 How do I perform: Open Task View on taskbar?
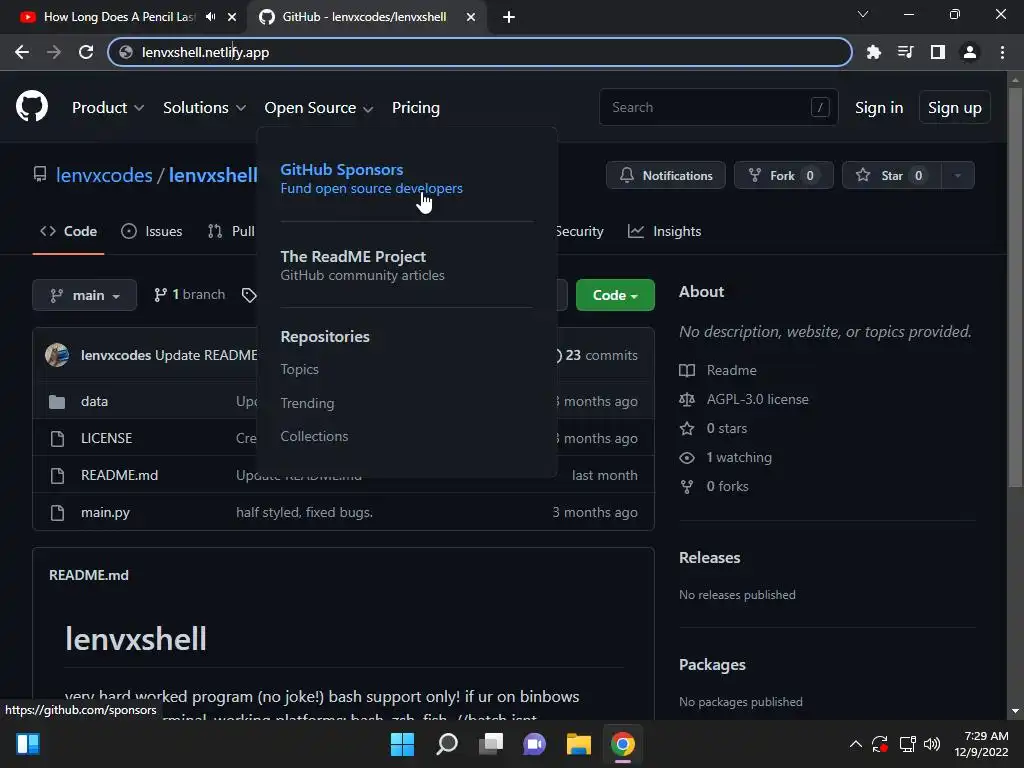click(491, 744)
